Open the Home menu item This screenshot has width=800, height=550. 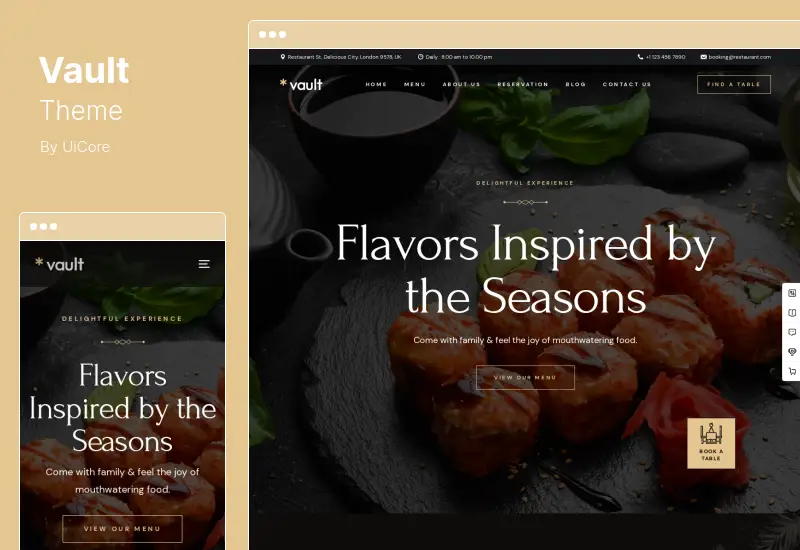376,84
